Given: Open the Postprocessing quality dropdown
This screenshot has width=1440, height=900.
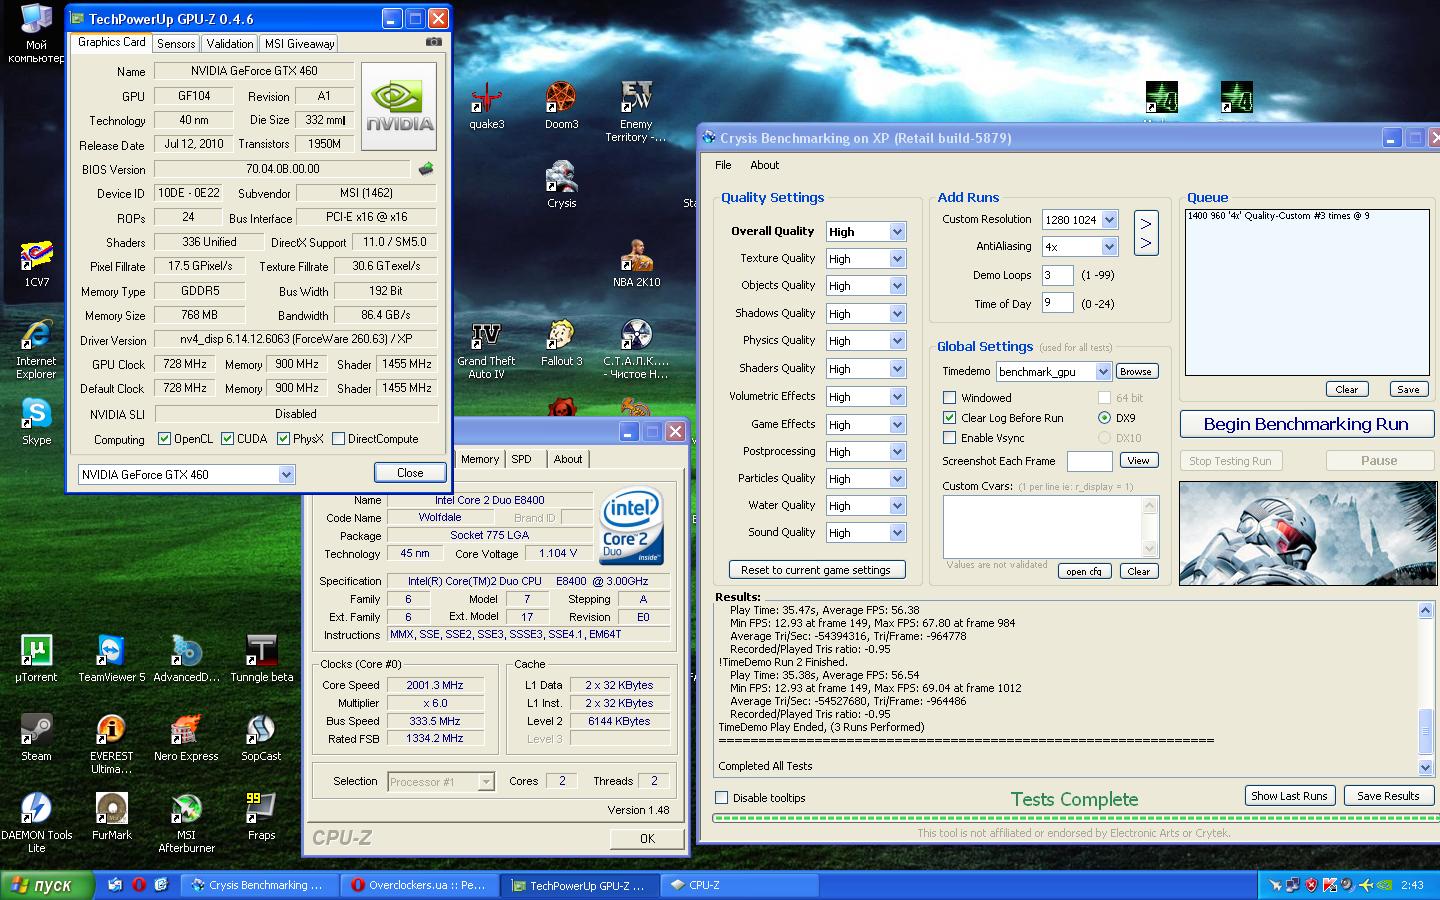Looking at the screenshot, I should click(897, 451).
